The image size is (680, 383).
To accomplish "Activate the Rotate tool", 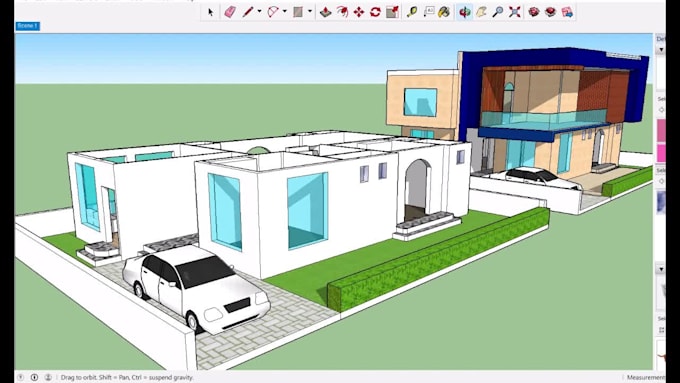I will point(375,12).
